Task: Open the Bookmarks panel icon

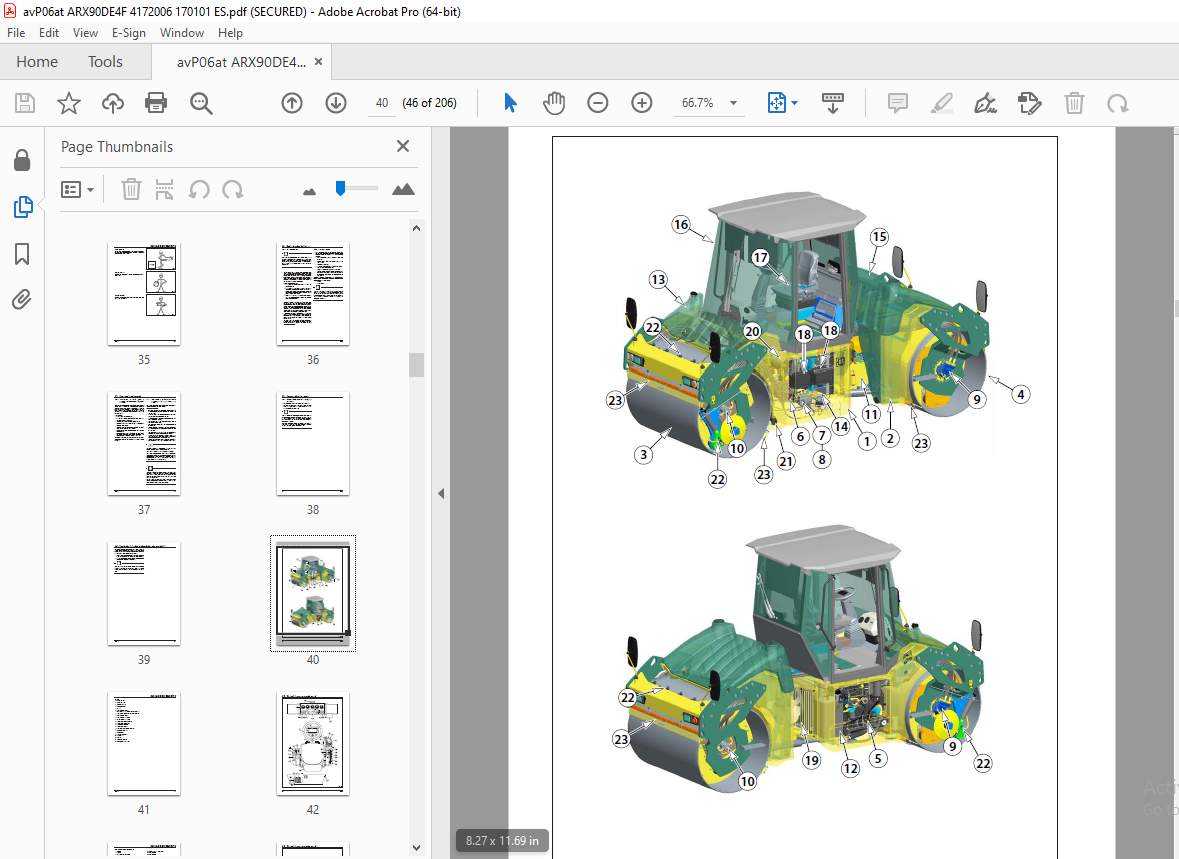Action: pos(22,253)
